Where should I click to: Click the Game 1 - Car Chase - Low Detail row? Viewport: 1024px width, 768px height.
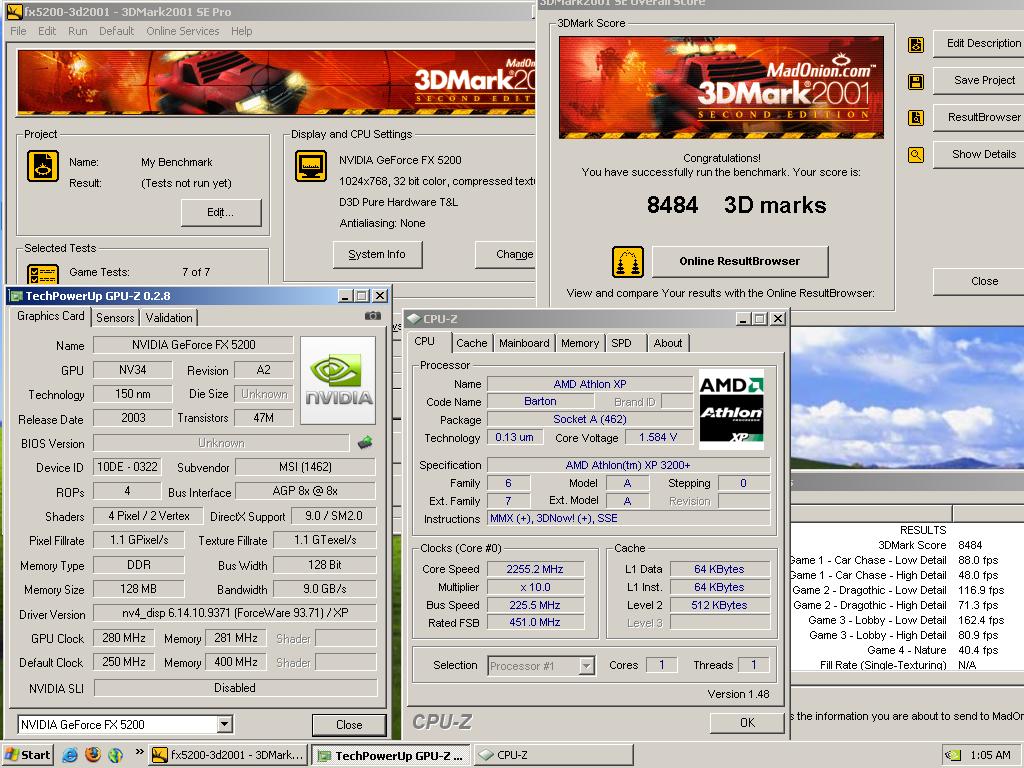click(908, 560)
